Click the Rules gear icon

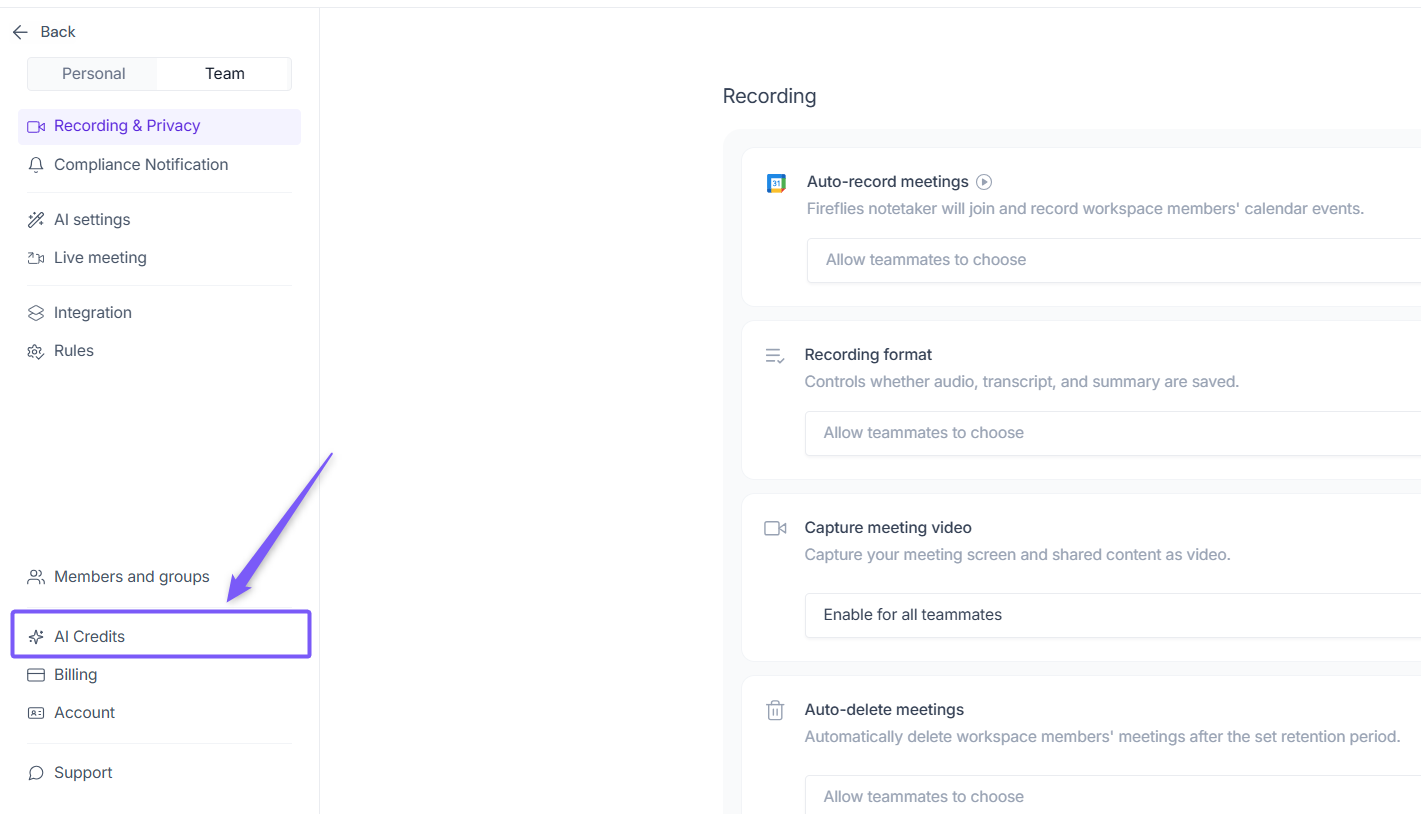36,351
